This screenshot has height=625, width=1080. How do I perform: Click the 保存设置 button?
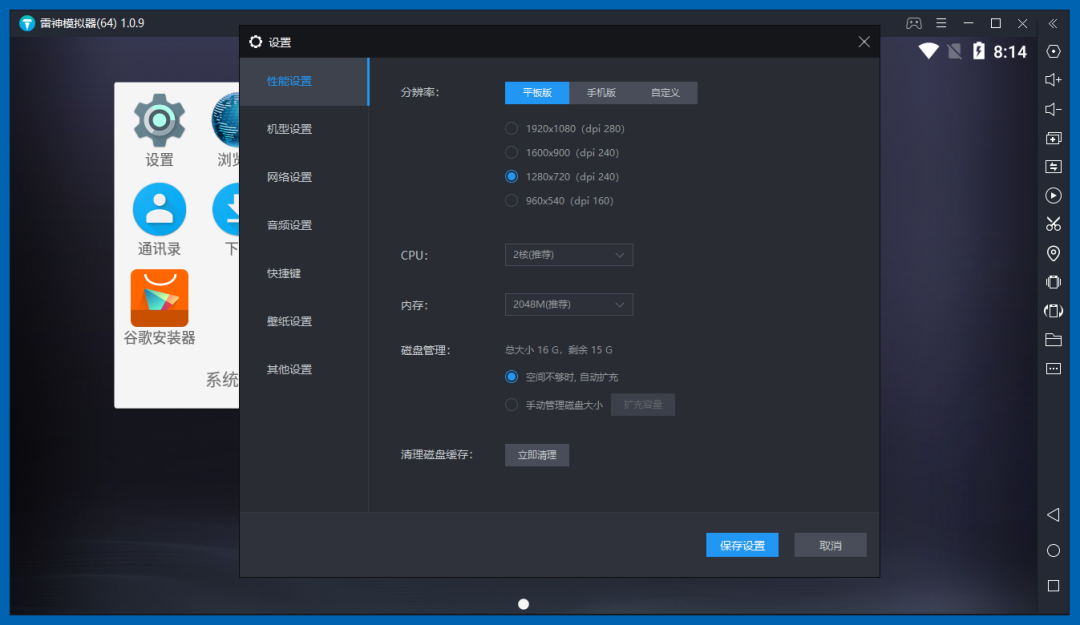[742, 545]
